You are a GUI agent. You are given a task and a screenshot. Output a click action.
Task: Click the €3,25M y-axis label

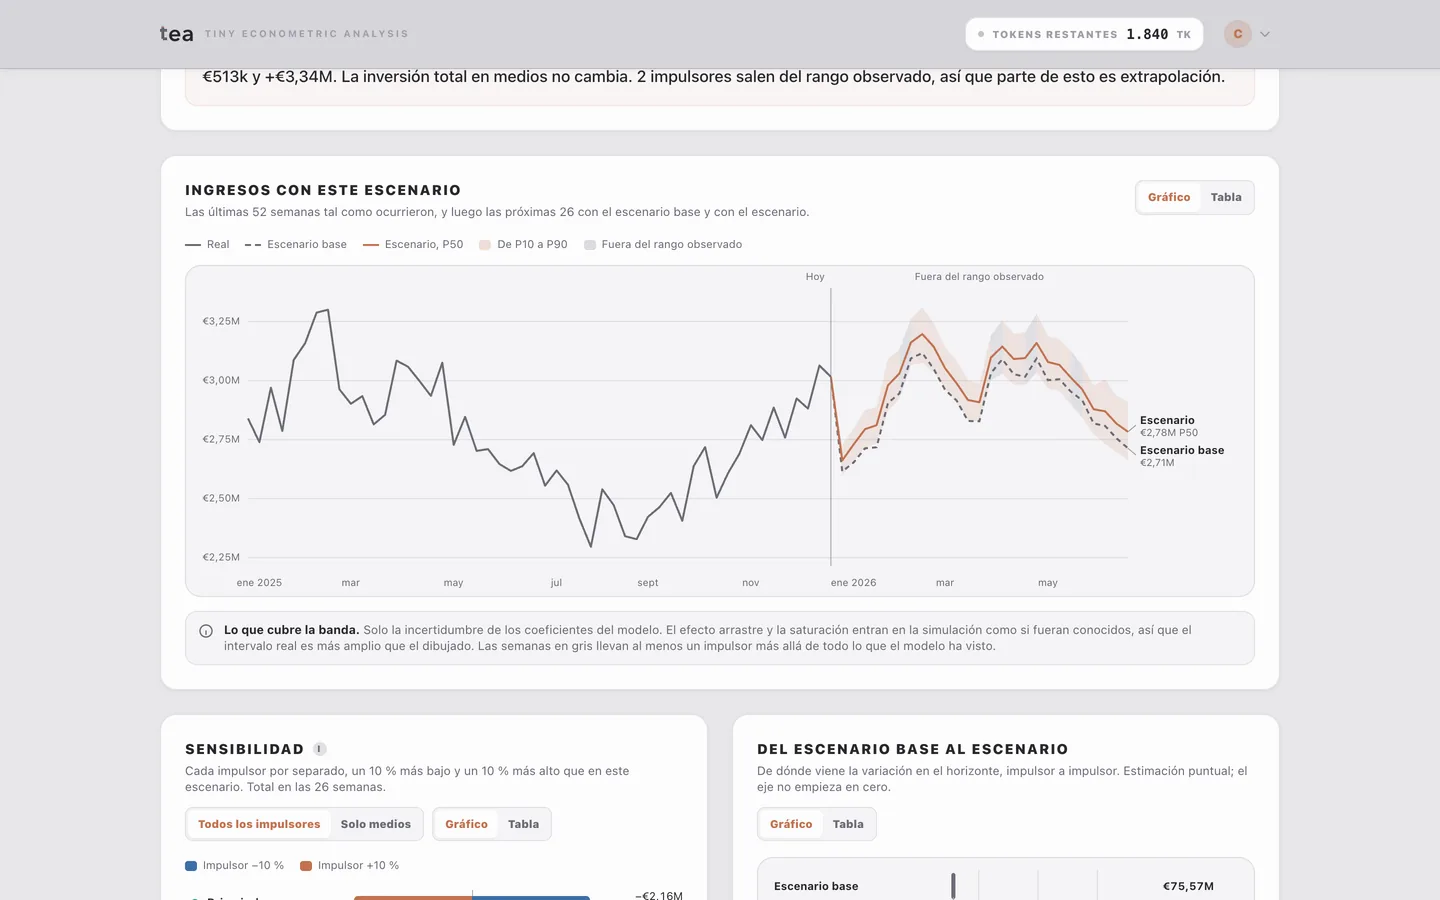coord(221,321)
